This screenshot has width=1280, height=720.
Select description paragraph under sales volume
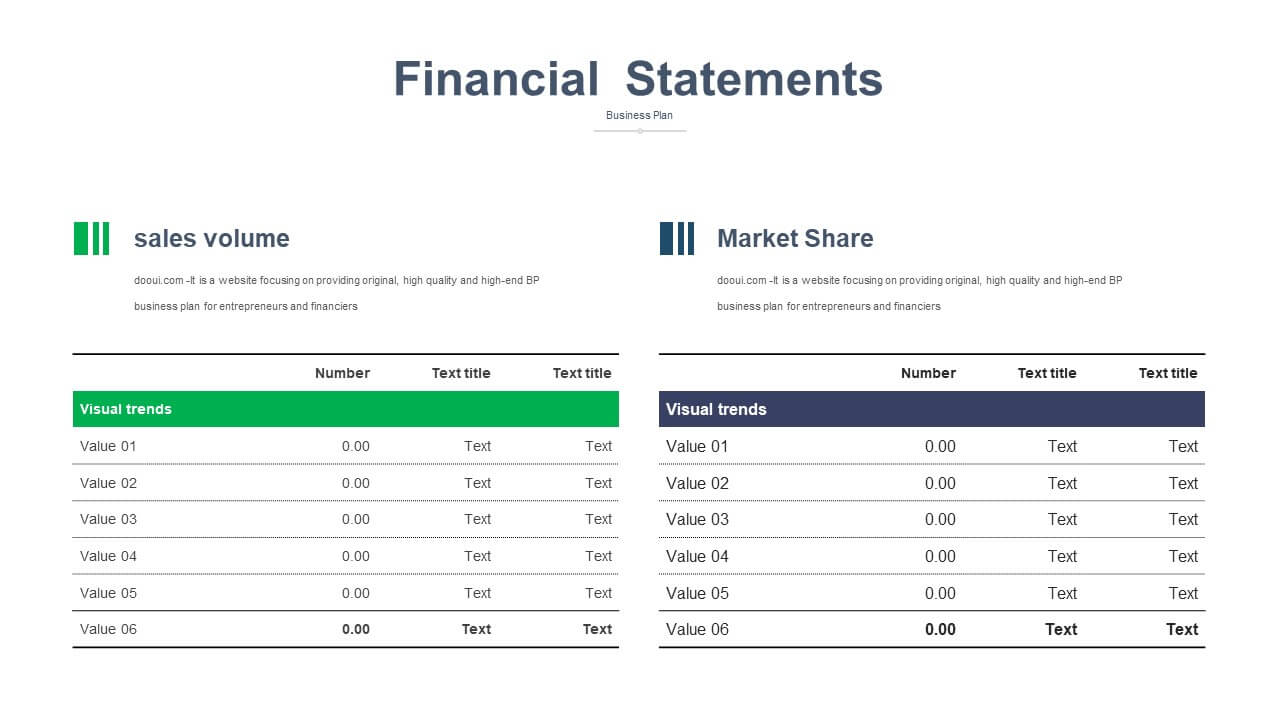(x=337, y=293)
